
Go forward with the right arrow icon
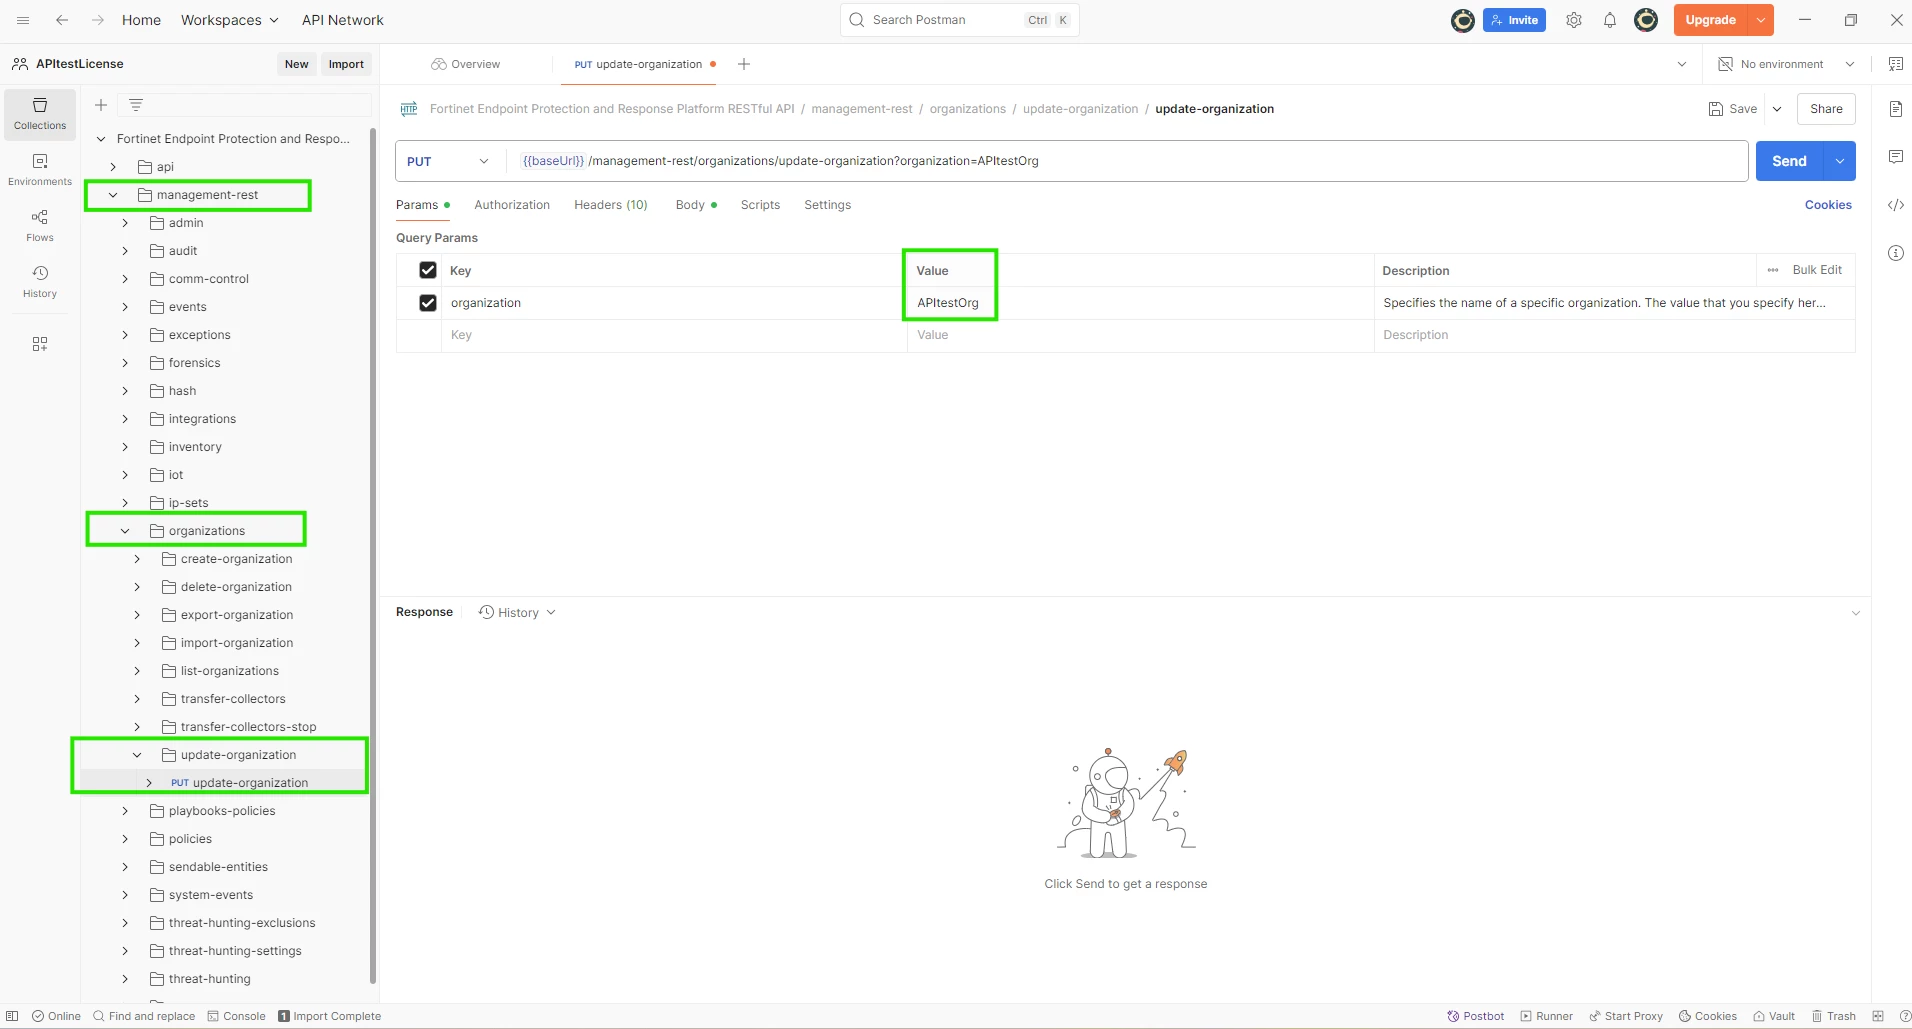click(97, 20)
